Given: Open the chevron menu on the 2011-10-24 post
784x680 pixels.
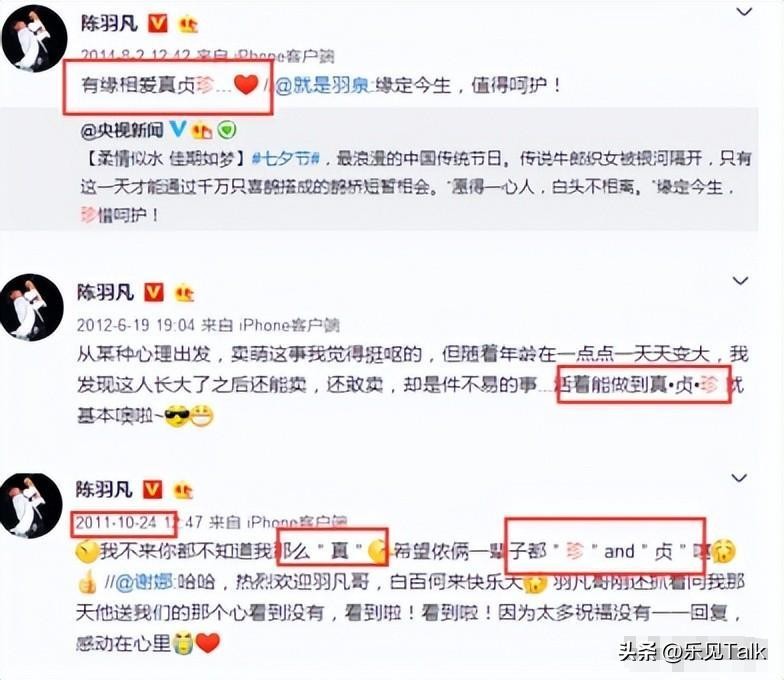Looking at the screenshot, I should (739, 478).
